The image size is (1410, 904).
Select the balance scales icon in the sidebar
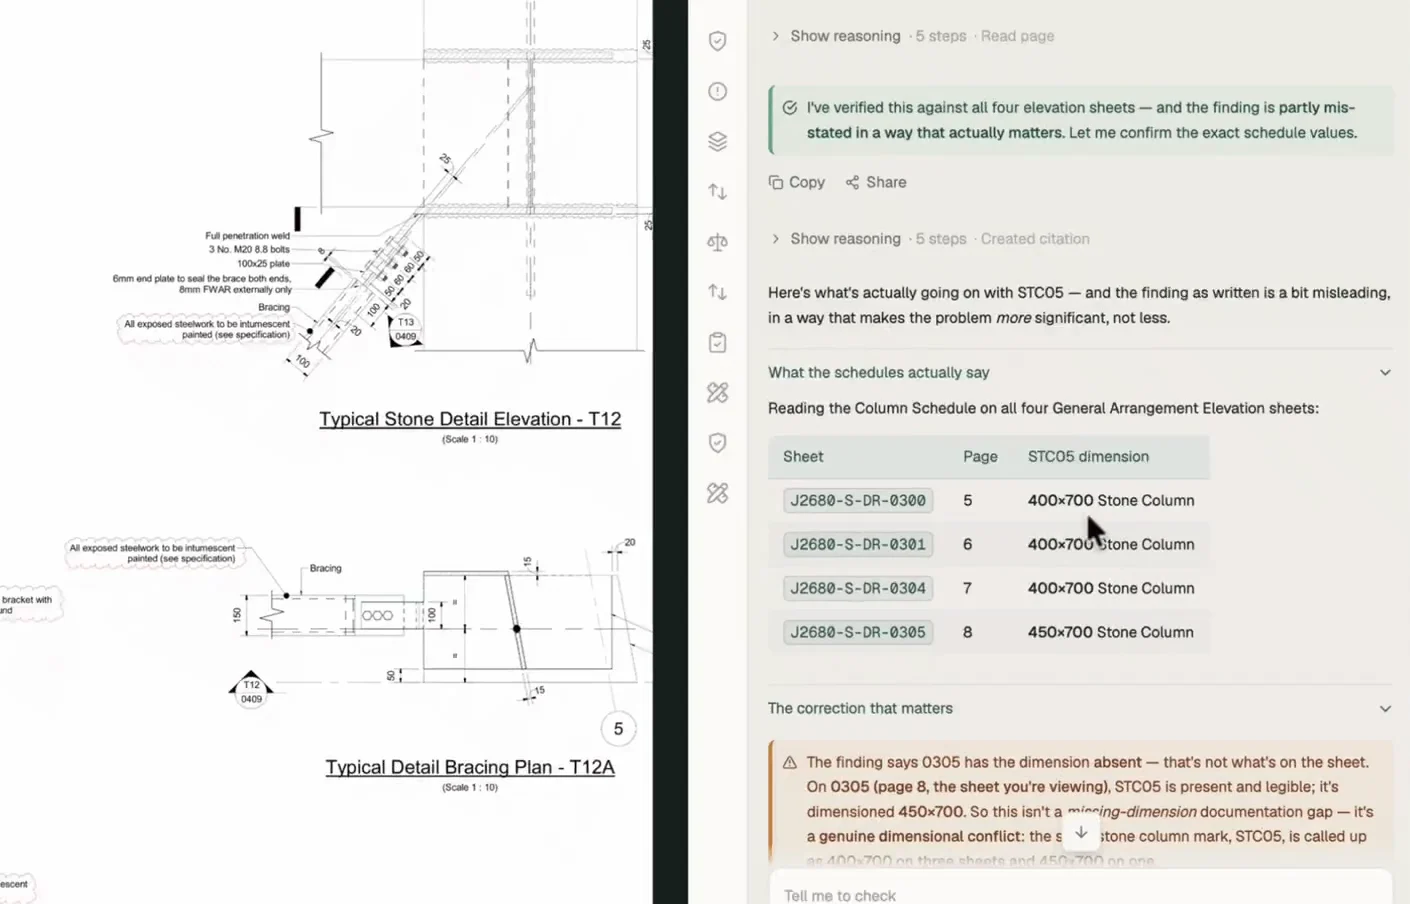click(717, 242)
